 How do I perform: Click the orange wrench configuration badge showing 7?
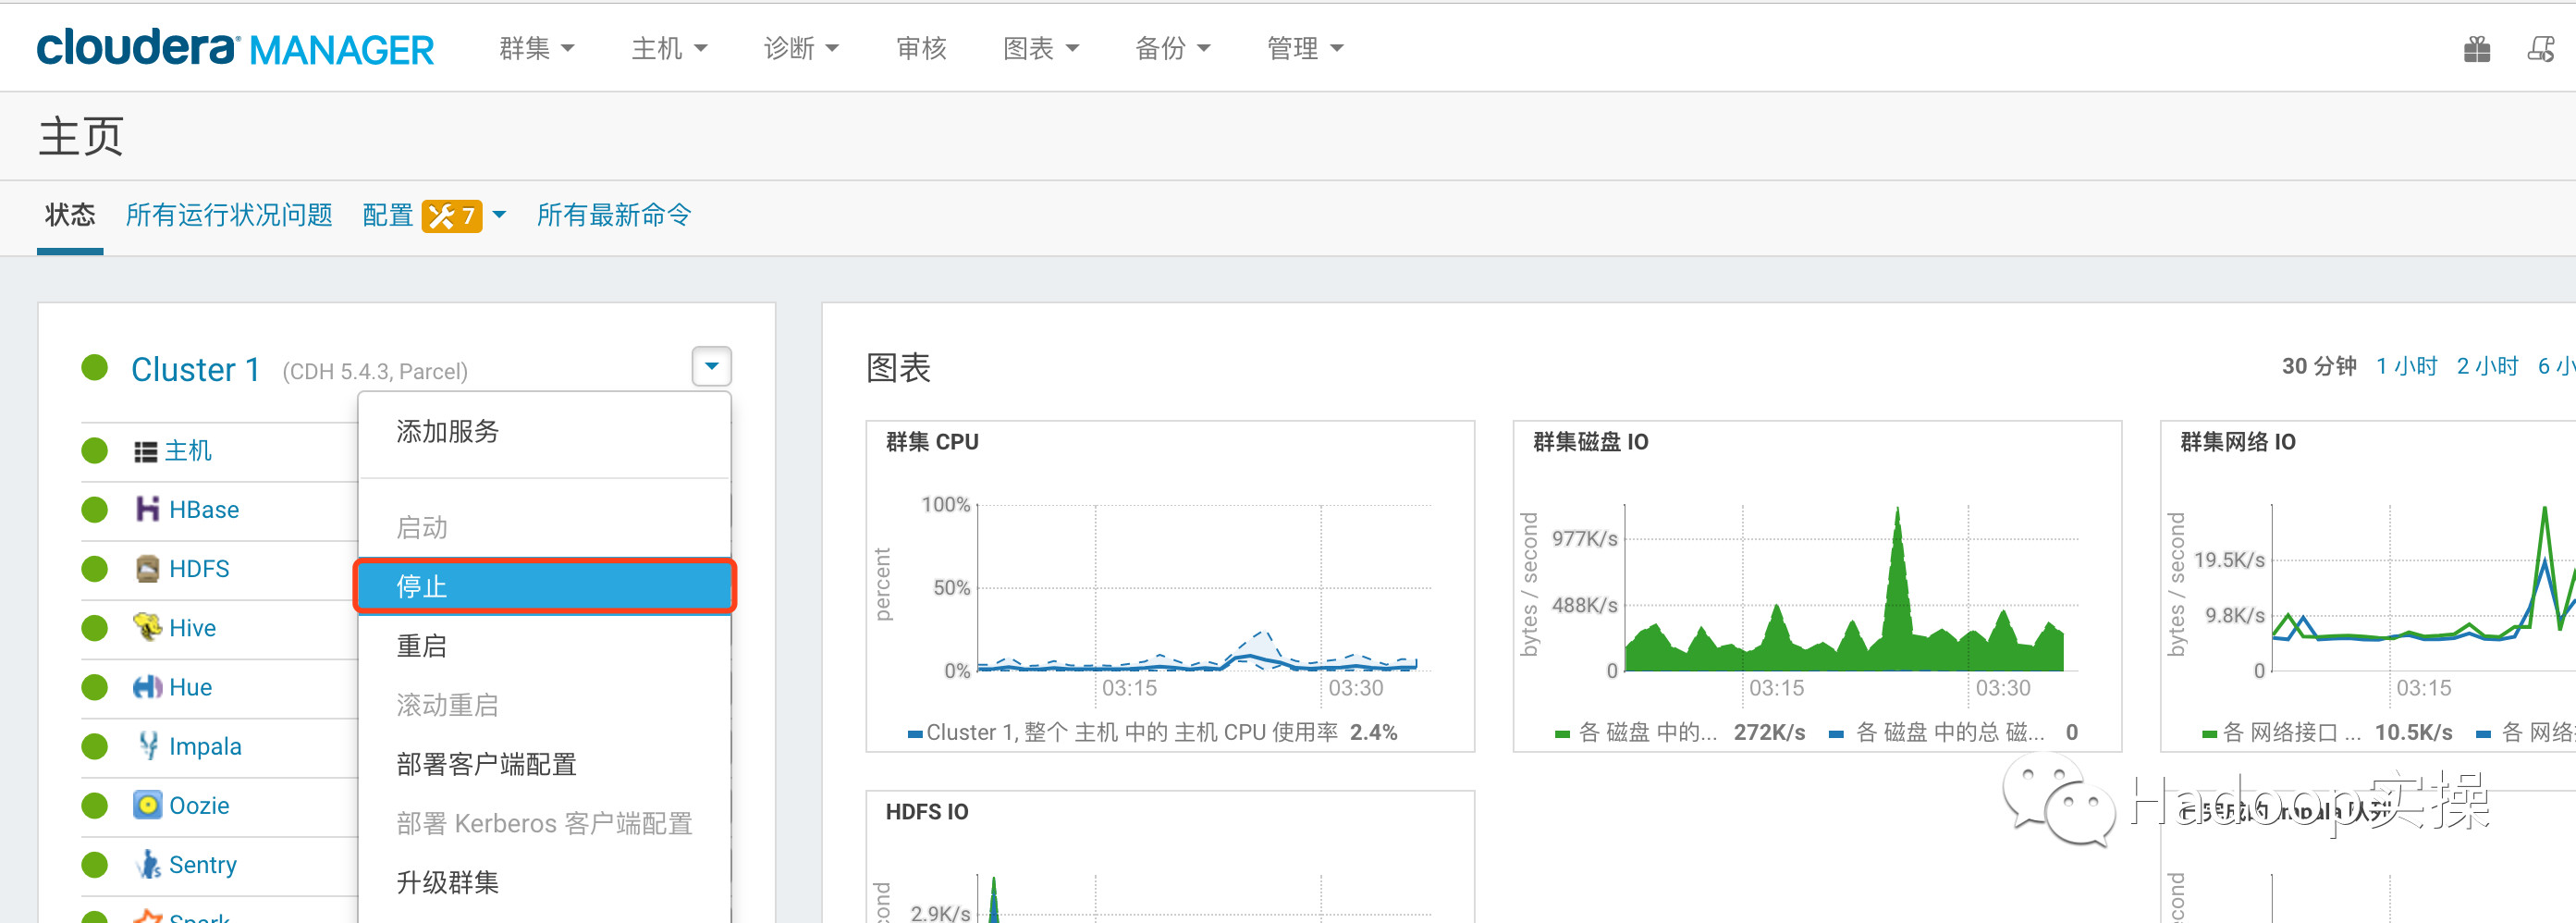pos(451,216)
